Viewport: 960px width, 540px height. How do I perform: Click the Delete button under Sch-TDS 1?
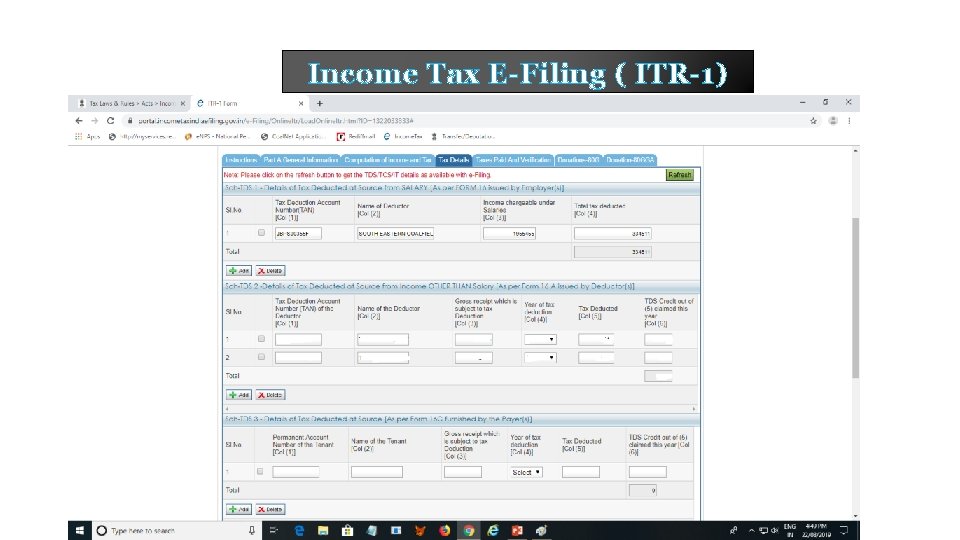(x=270, y=271)
